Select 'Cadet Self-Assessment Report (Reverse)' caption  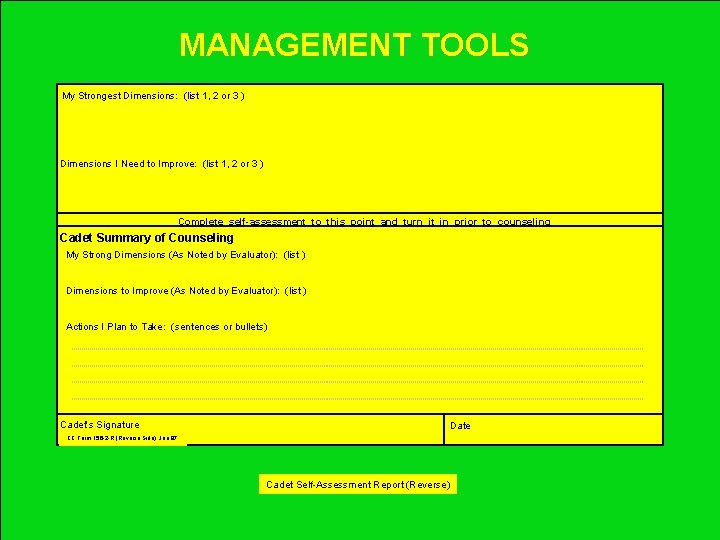(358, 484)
